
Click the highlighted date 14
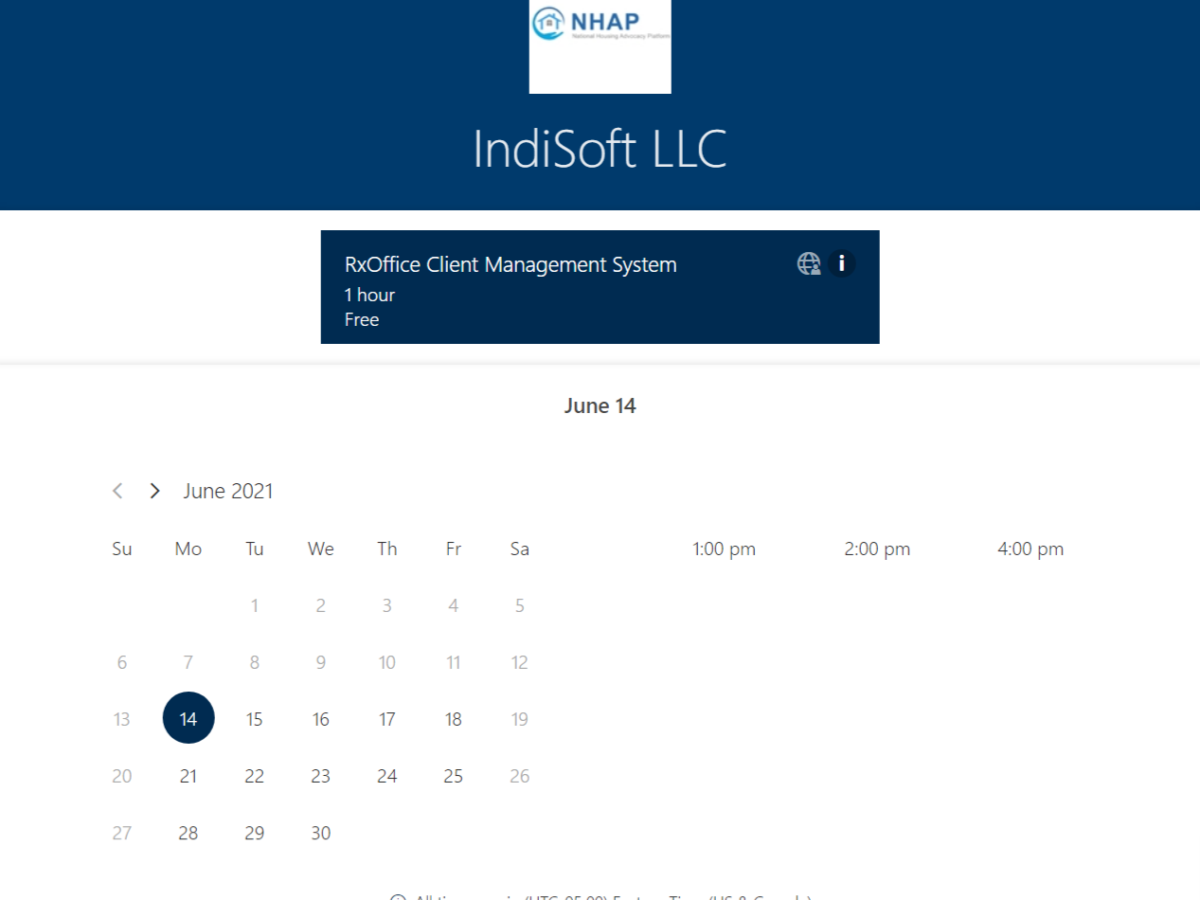188,718
